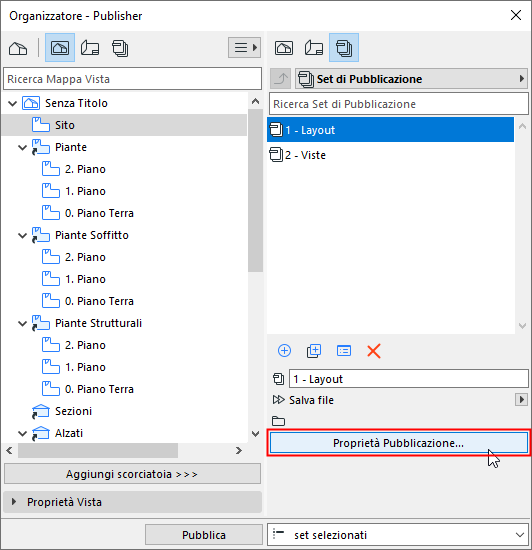
Task: Click the destination folder icon
Action: 278,421
